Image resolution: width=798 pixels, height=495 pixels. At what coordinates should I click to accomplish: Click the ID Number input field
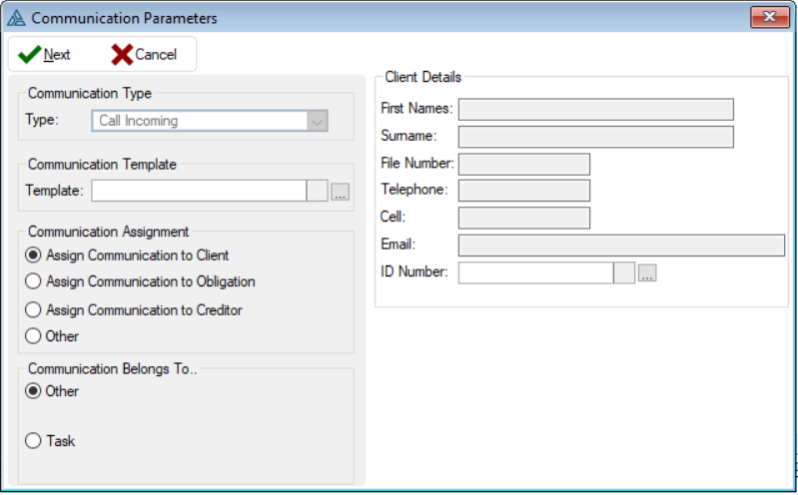535,273
